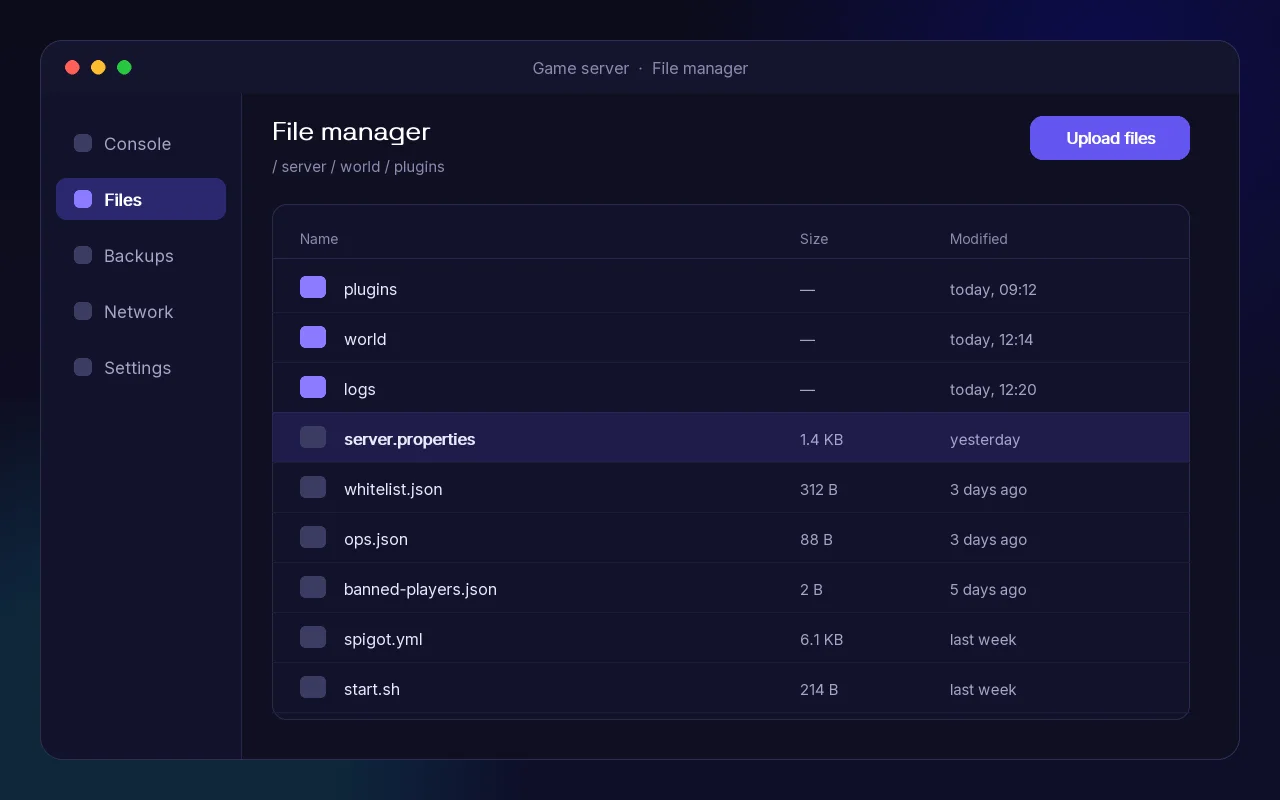Click the today, 12:20 modified time
Screen dimensions: 1280x800
pos(993,389)
